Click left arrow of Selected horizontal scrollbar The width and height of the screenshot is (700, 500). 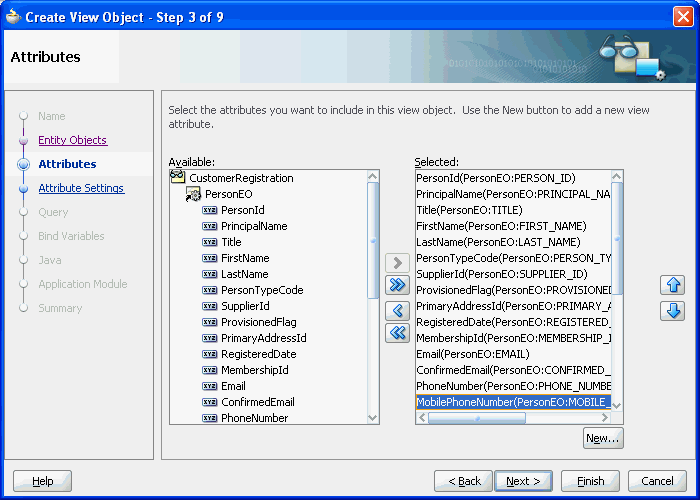point(422,418)
